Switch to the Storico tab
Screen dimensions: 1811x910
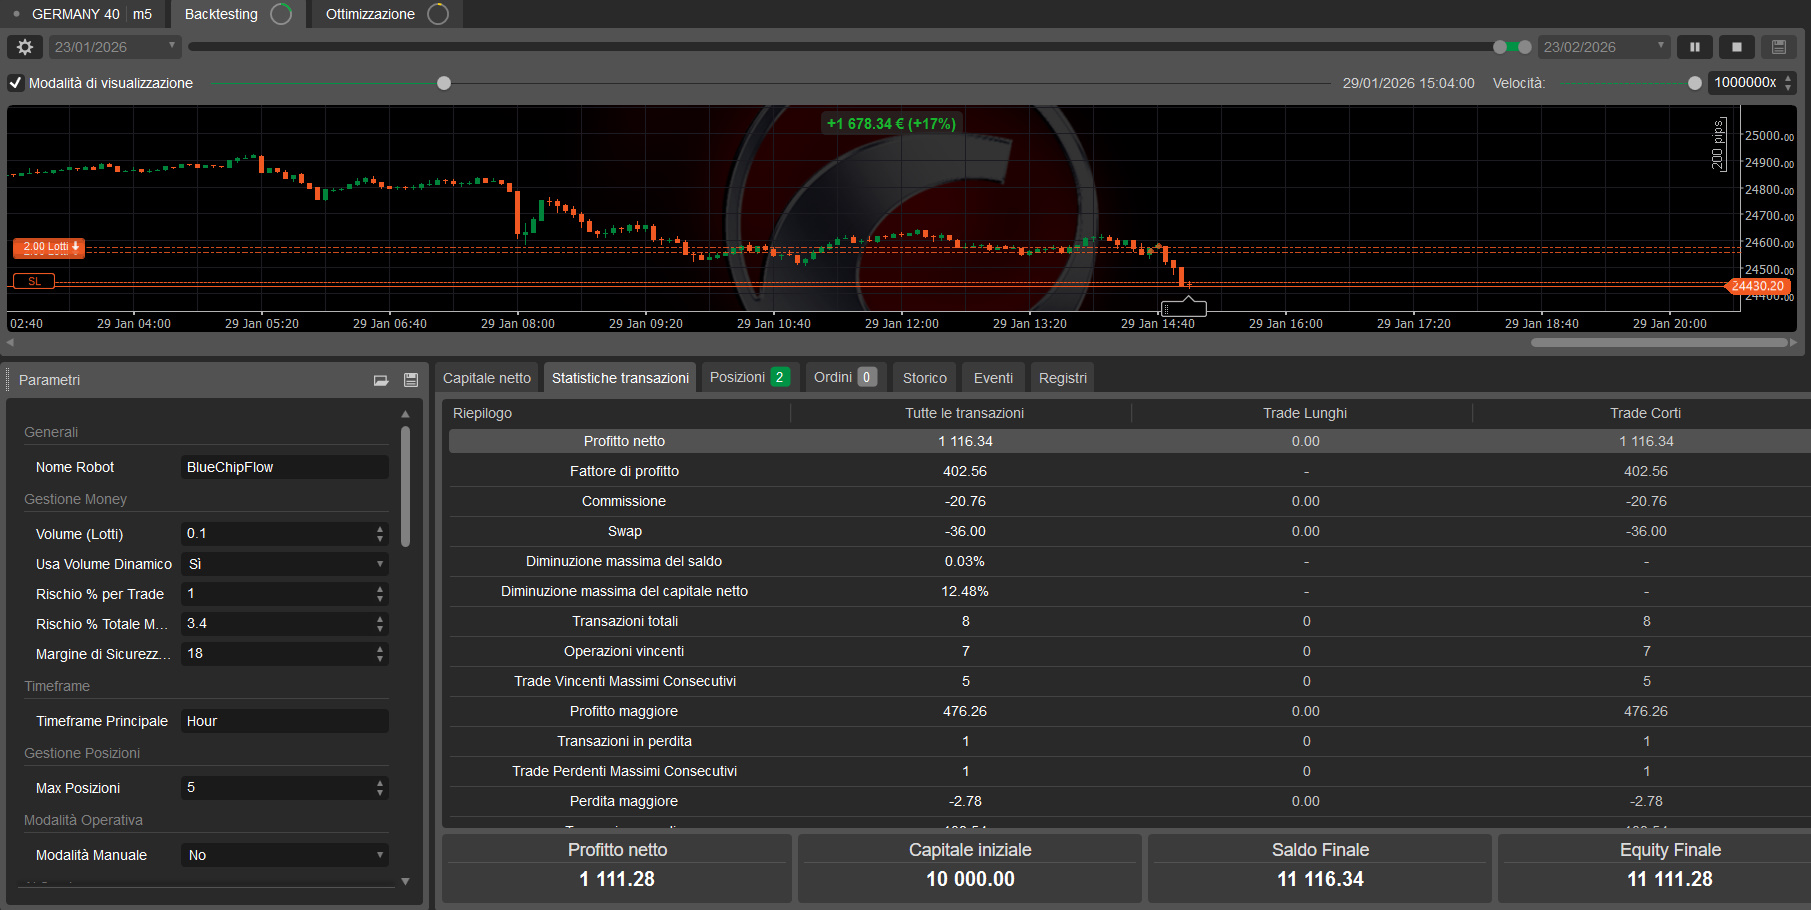click(923, 377)
